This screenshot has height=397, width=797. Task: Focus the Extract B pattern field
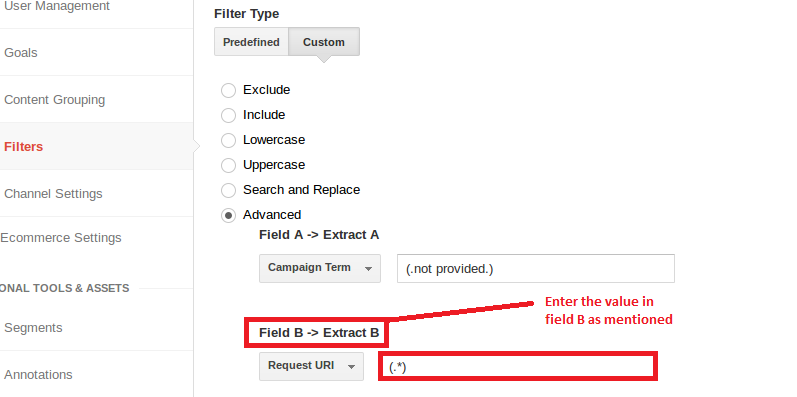point(518,366)
